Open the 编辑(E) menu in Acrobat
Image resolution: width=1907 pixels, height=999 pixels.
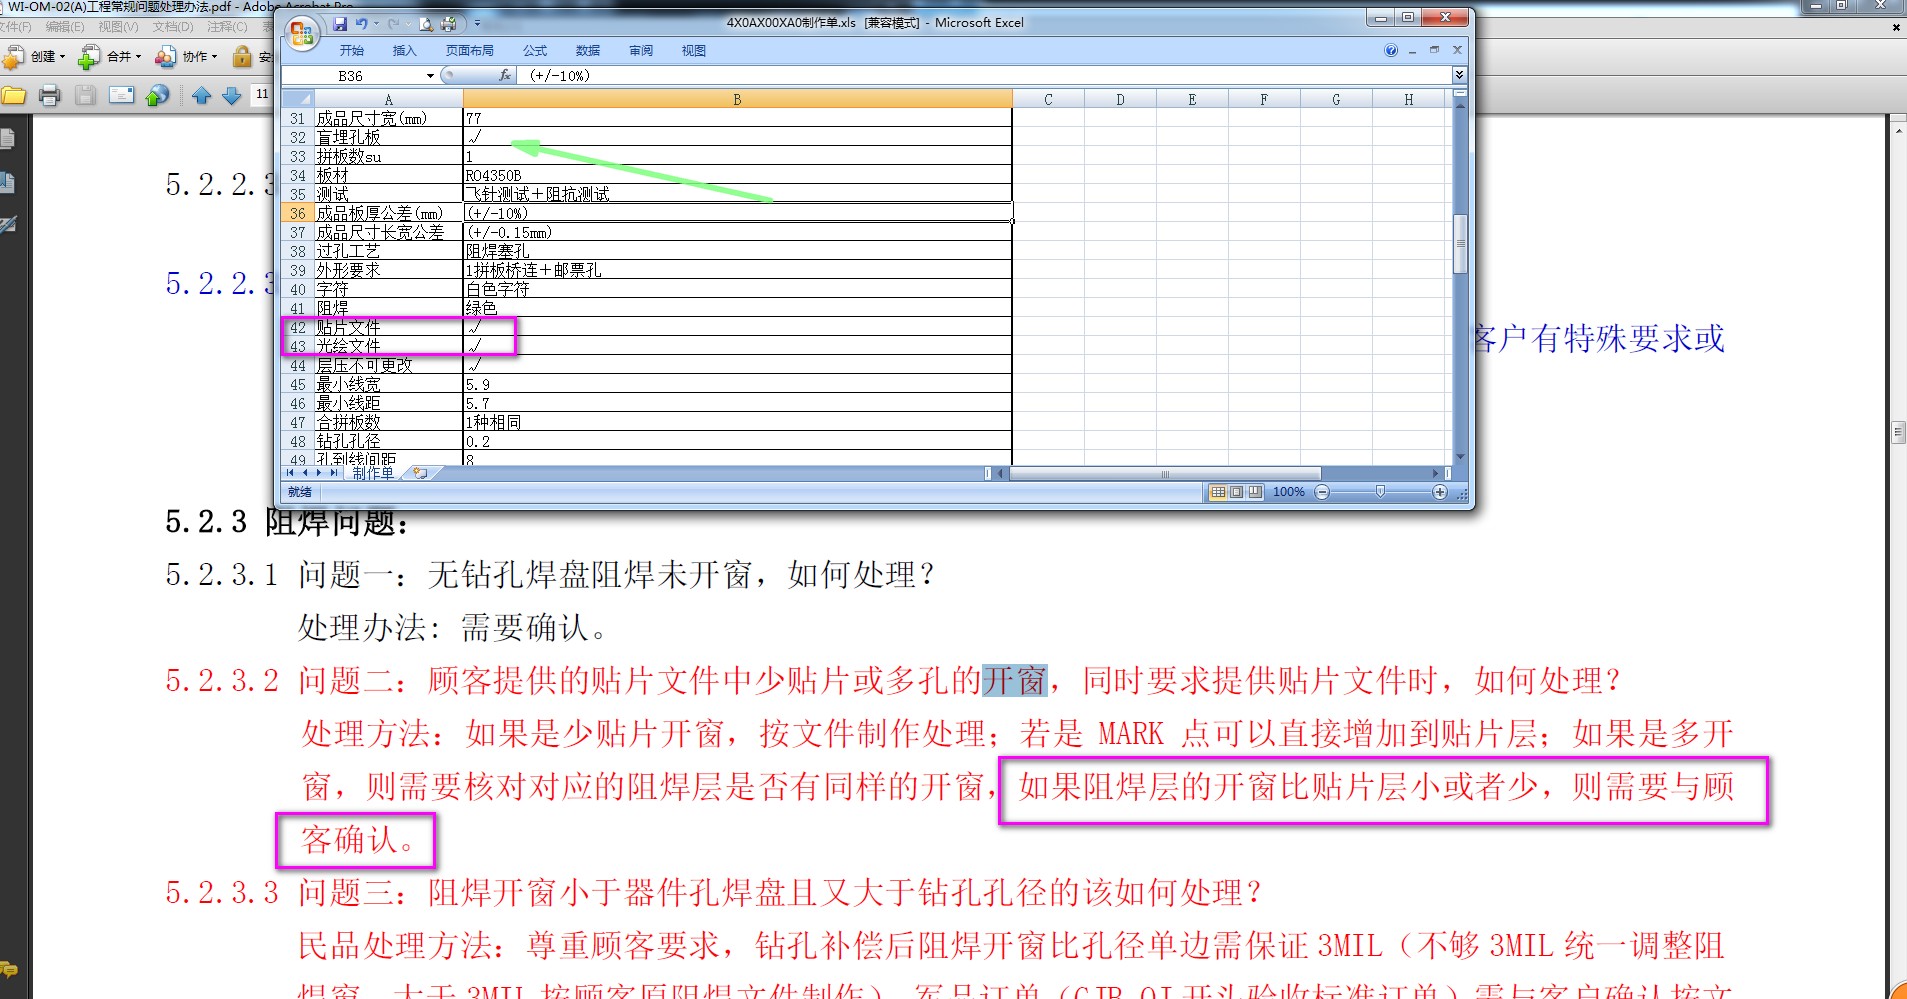[65, 27]
